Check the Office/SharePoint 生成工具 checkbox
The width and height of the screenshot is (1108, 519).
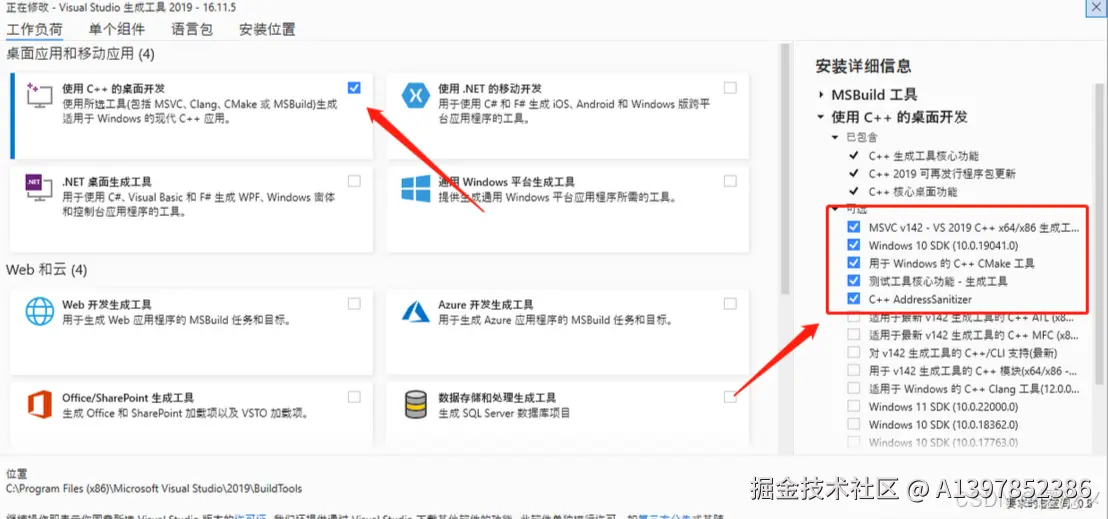point(354,397)
